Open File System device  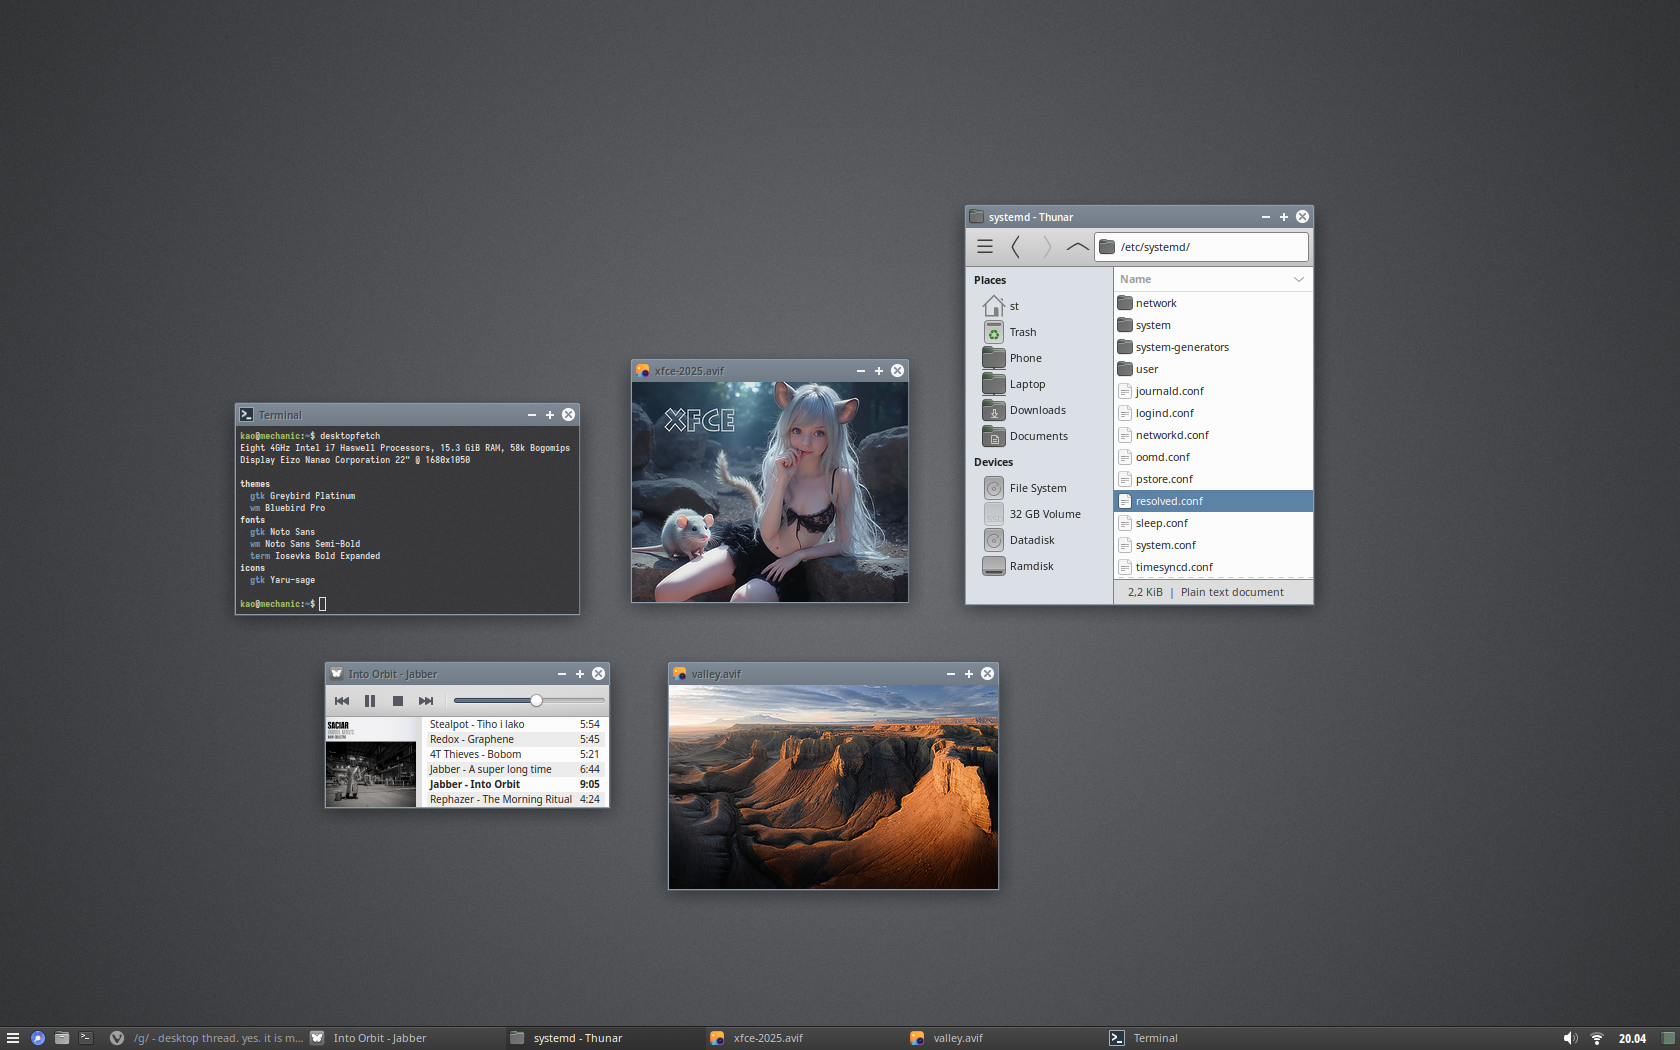pos(1039,488)
